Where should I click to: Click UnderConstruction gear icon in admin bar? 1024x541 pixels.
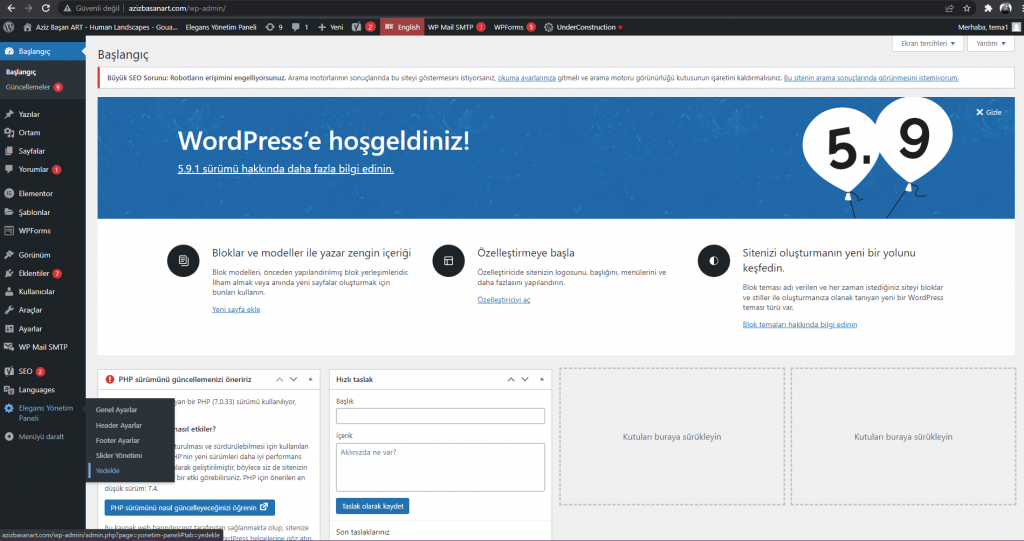coord(549,27)
